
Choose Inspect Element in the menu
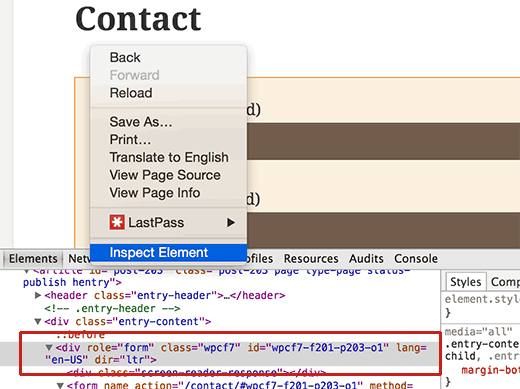pyautogui.click(x=168, y=252)
